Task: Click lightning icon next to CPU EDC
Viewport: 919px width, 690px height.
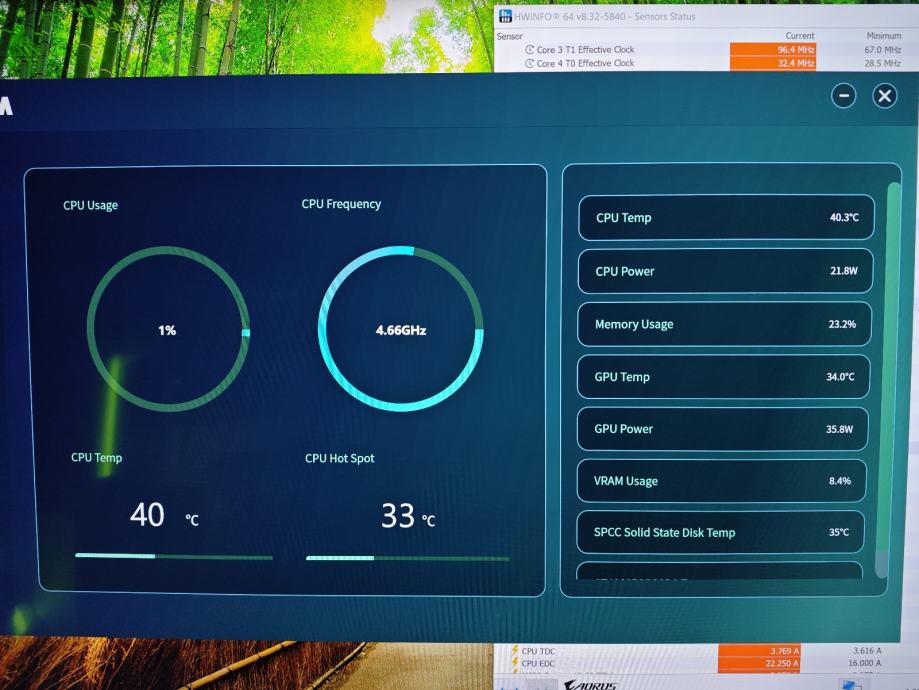Action: (515, 662)
